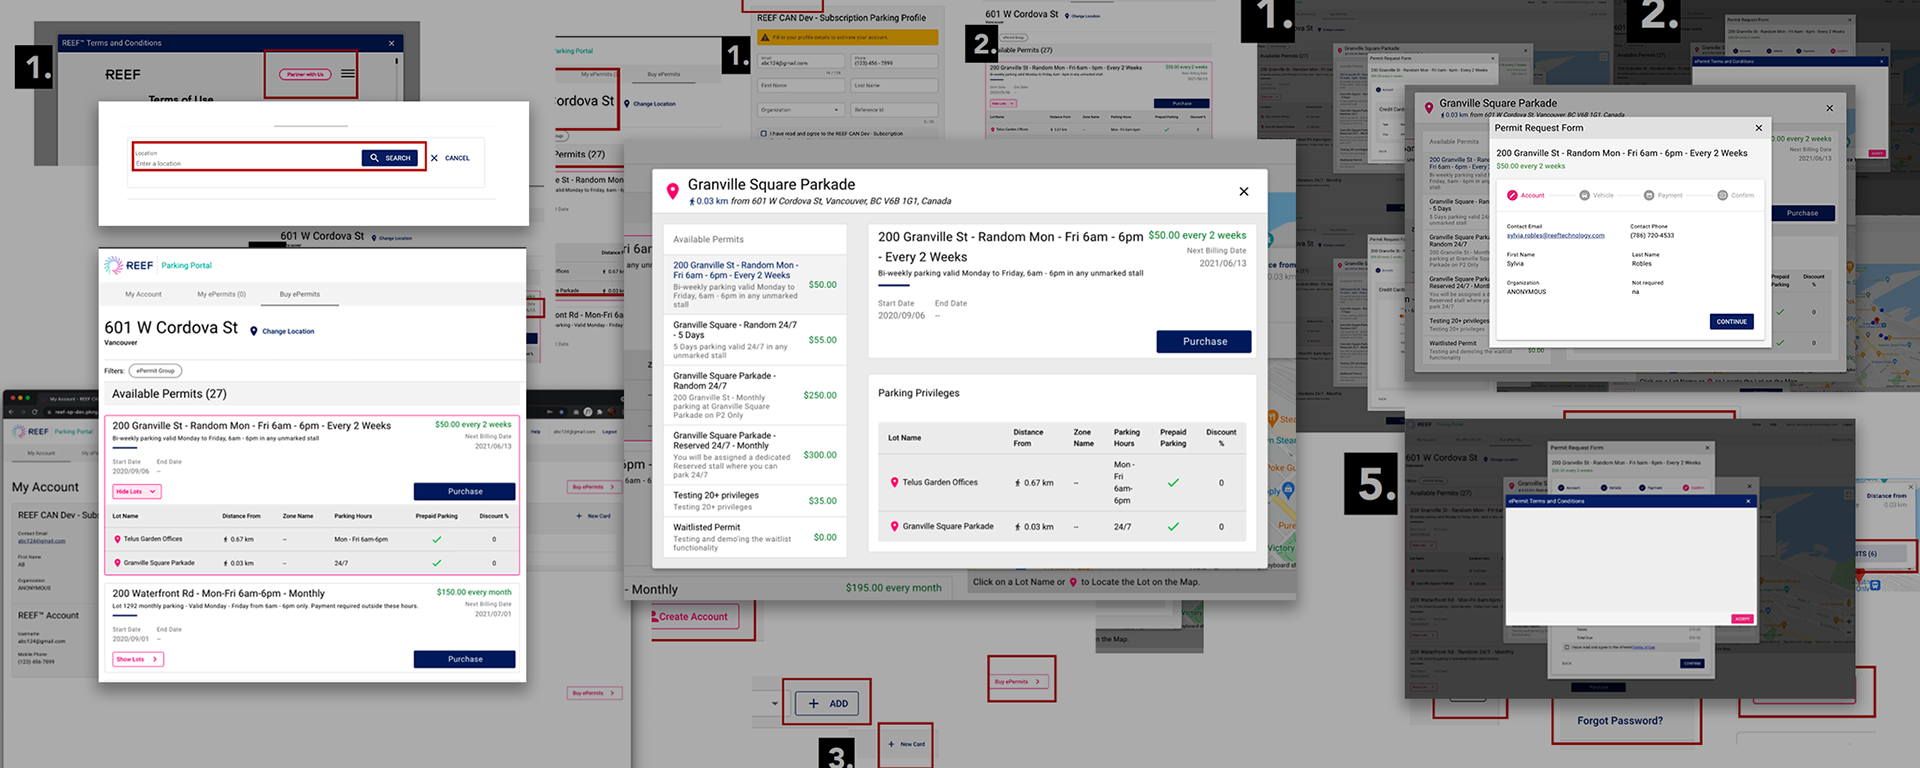This screenshot has height=768, width=1920.
Task: Collapse lots with the Hide Lots button
Action: [x=137, y=491]
